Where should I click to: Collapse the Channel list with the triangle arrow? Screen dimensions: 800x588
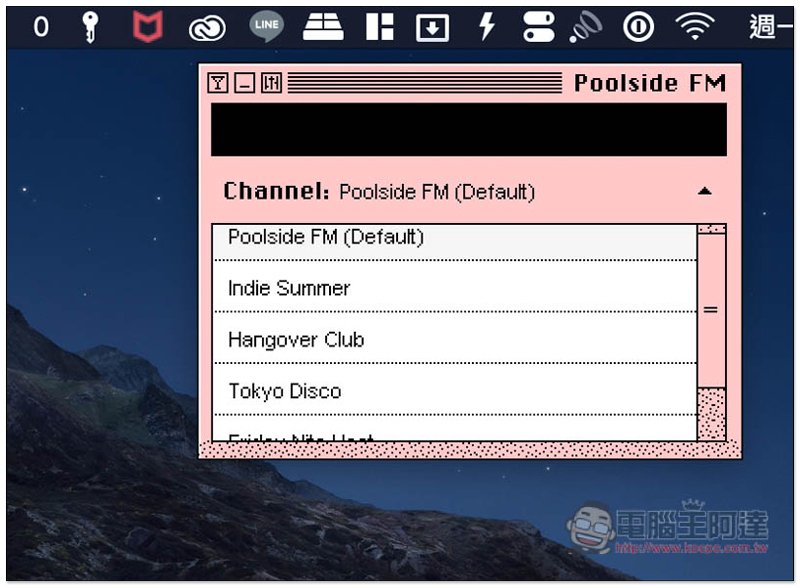point(705,191)
